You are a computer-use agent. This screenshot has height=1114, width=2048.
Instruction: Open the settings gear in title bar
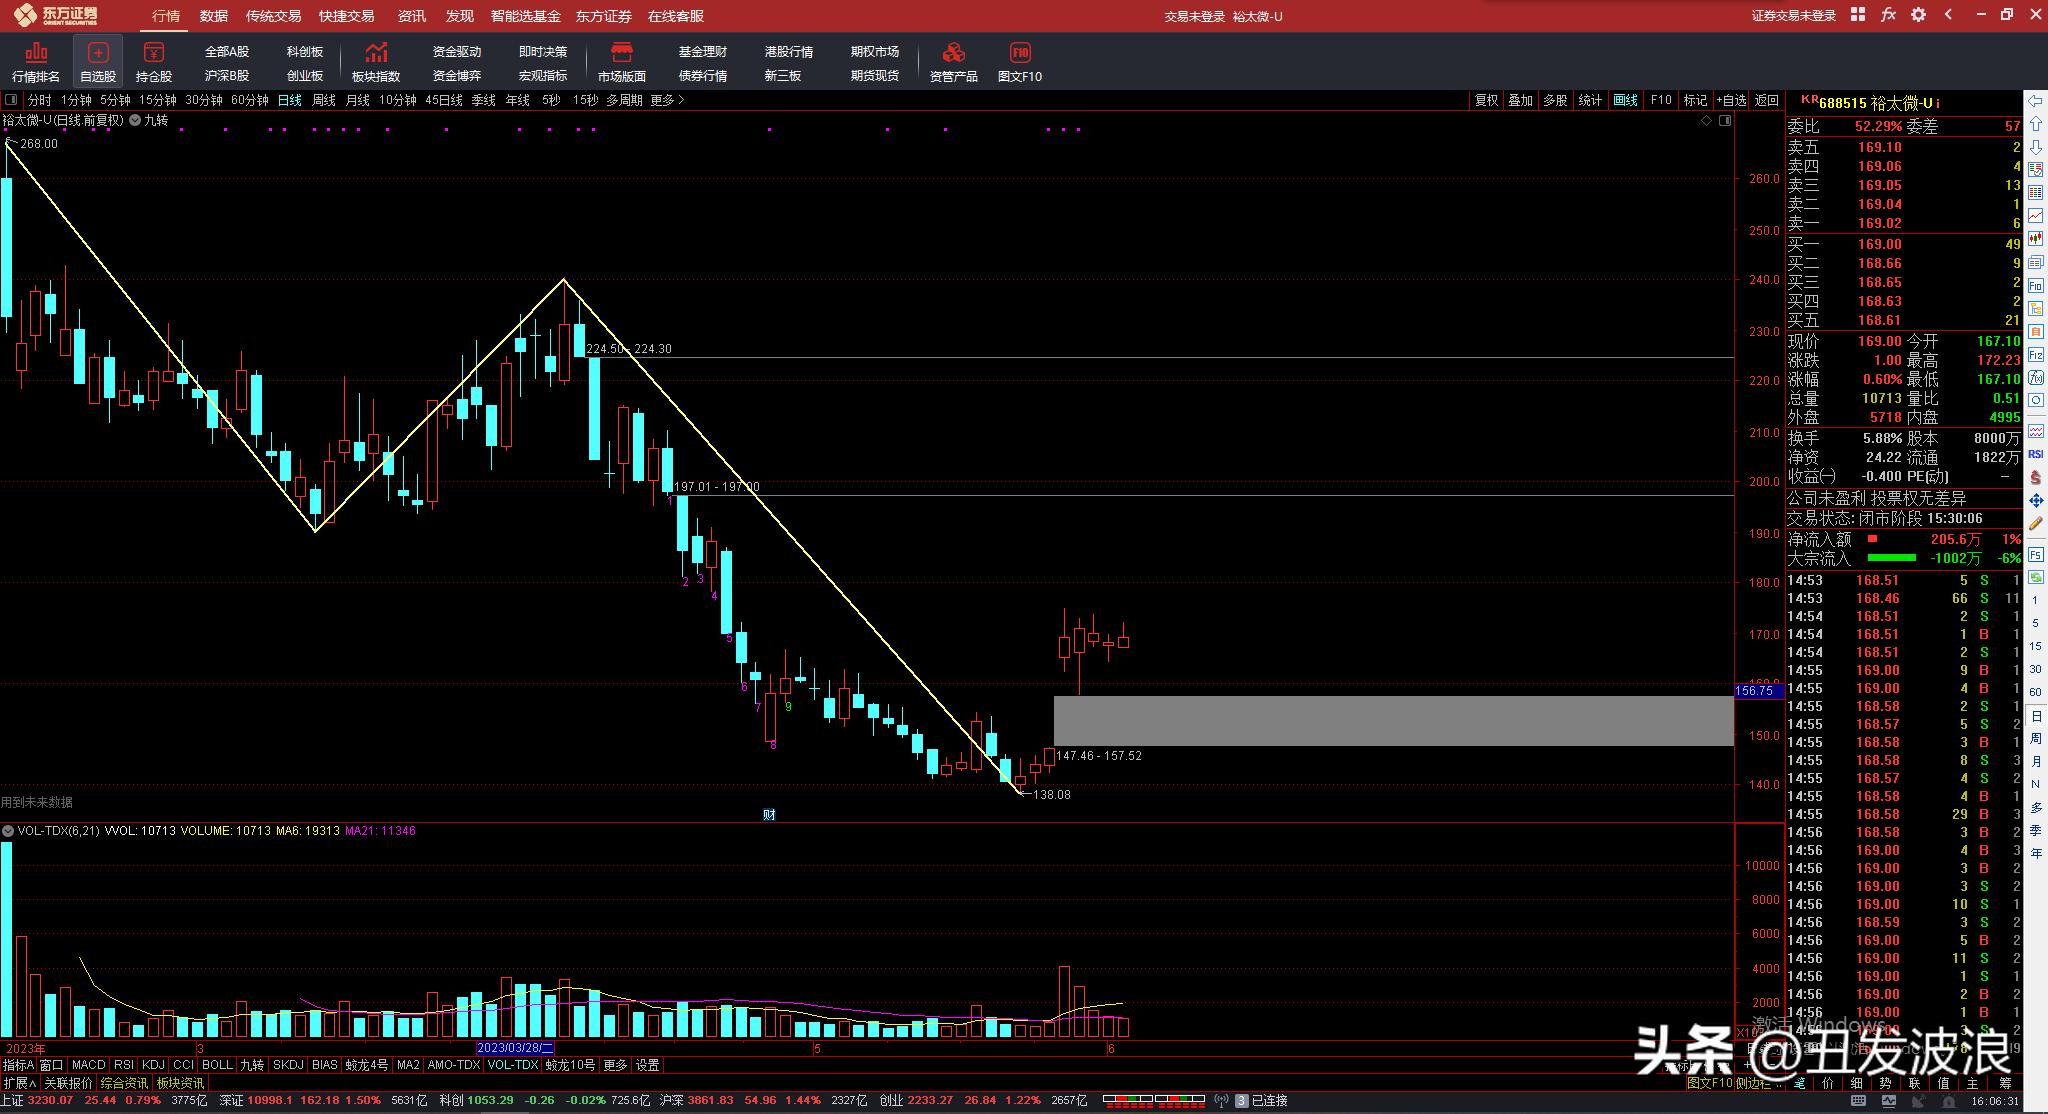1918,15
